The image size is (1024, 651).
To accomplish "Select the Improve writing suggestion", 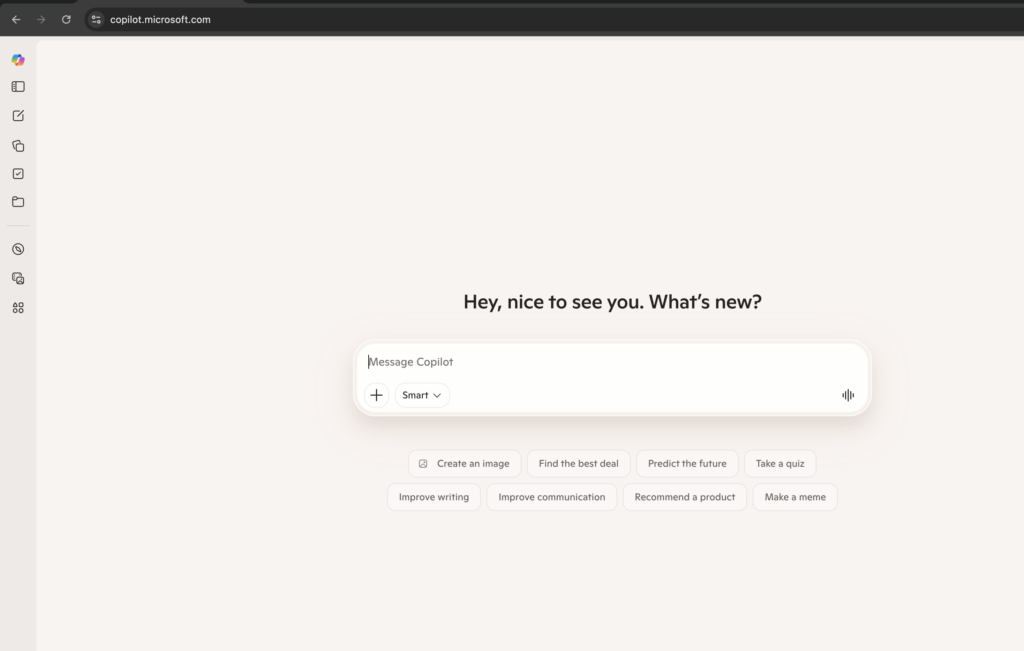I will tap(434, 497).
